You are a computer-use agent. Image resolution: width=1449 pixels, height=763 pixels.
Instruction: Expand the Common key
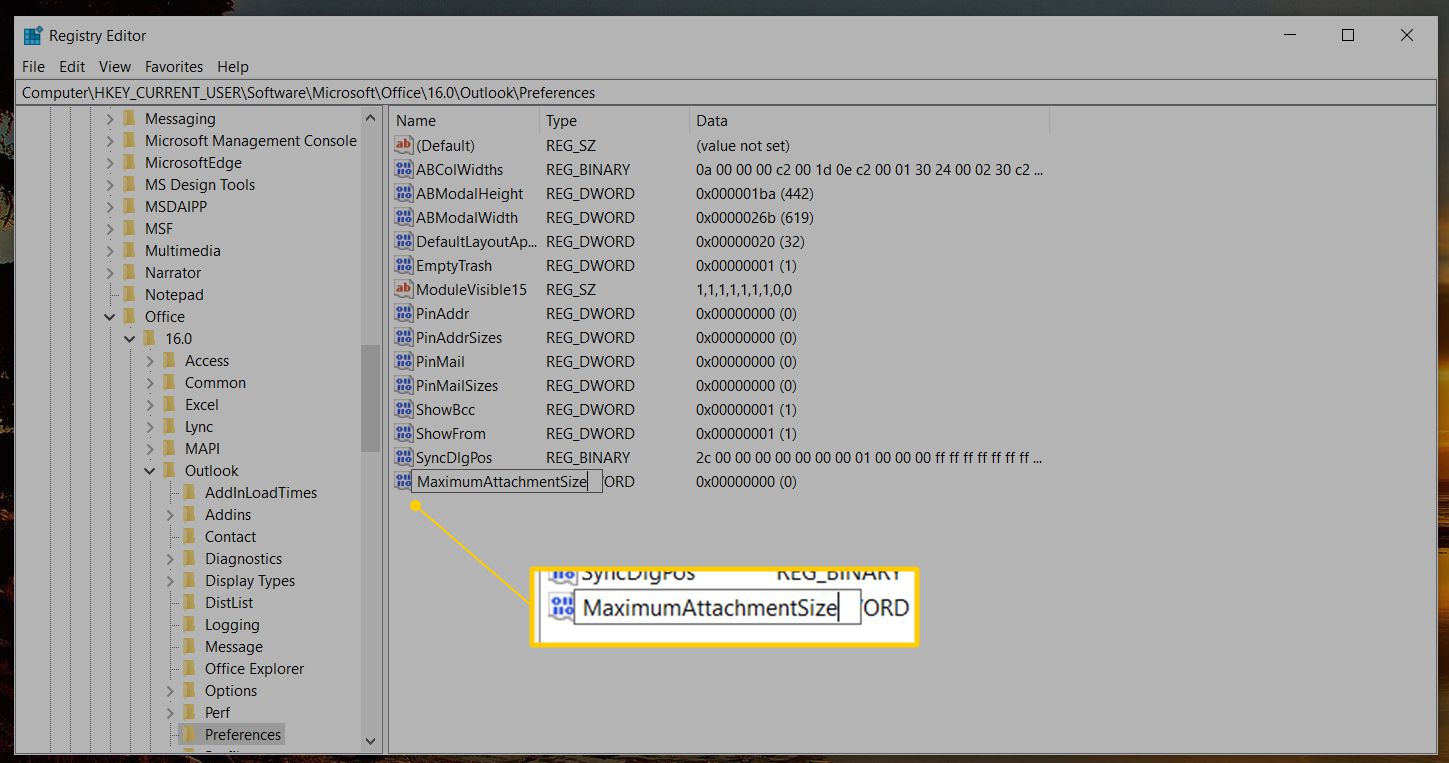click(150, 382)
